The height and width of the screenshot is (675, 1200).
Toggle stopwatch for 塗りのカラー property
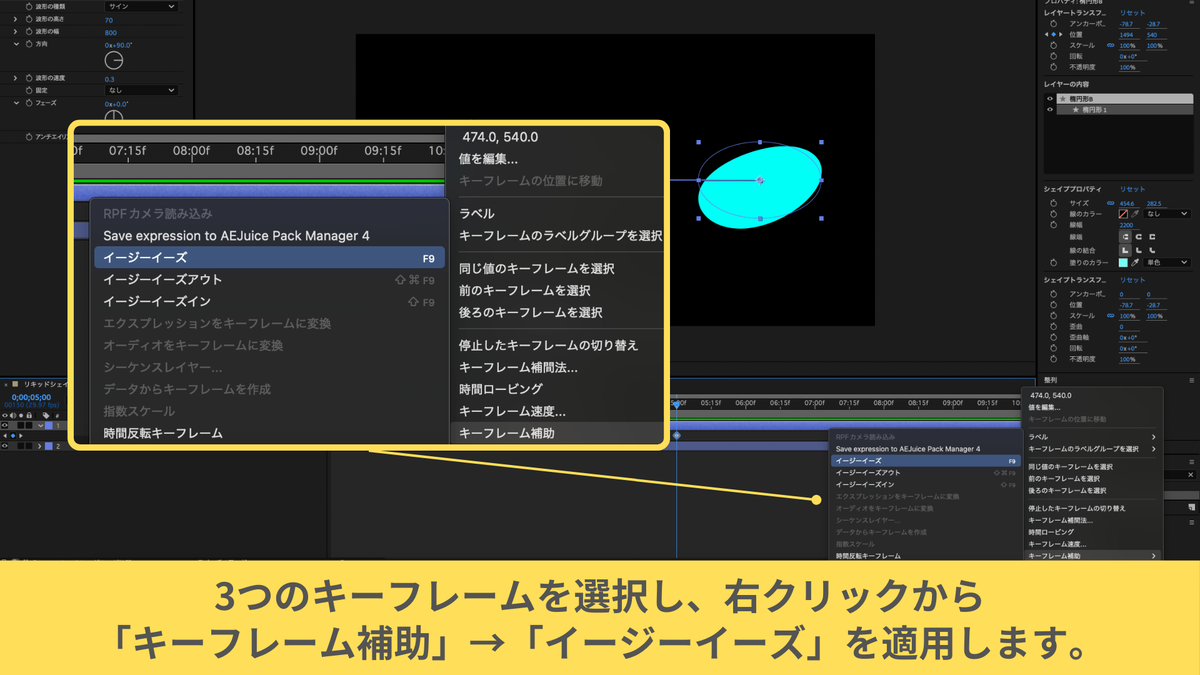click(x=1053, y=263)
